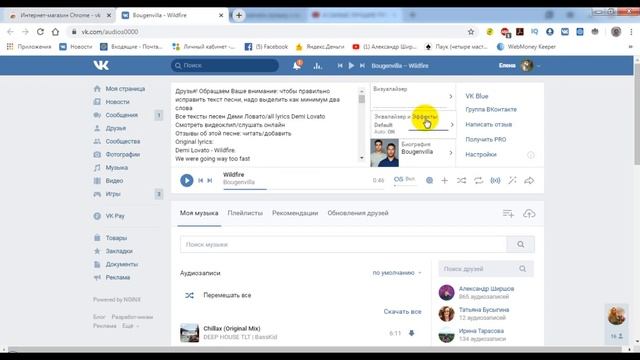Open VK Blue link

(477, 96)
